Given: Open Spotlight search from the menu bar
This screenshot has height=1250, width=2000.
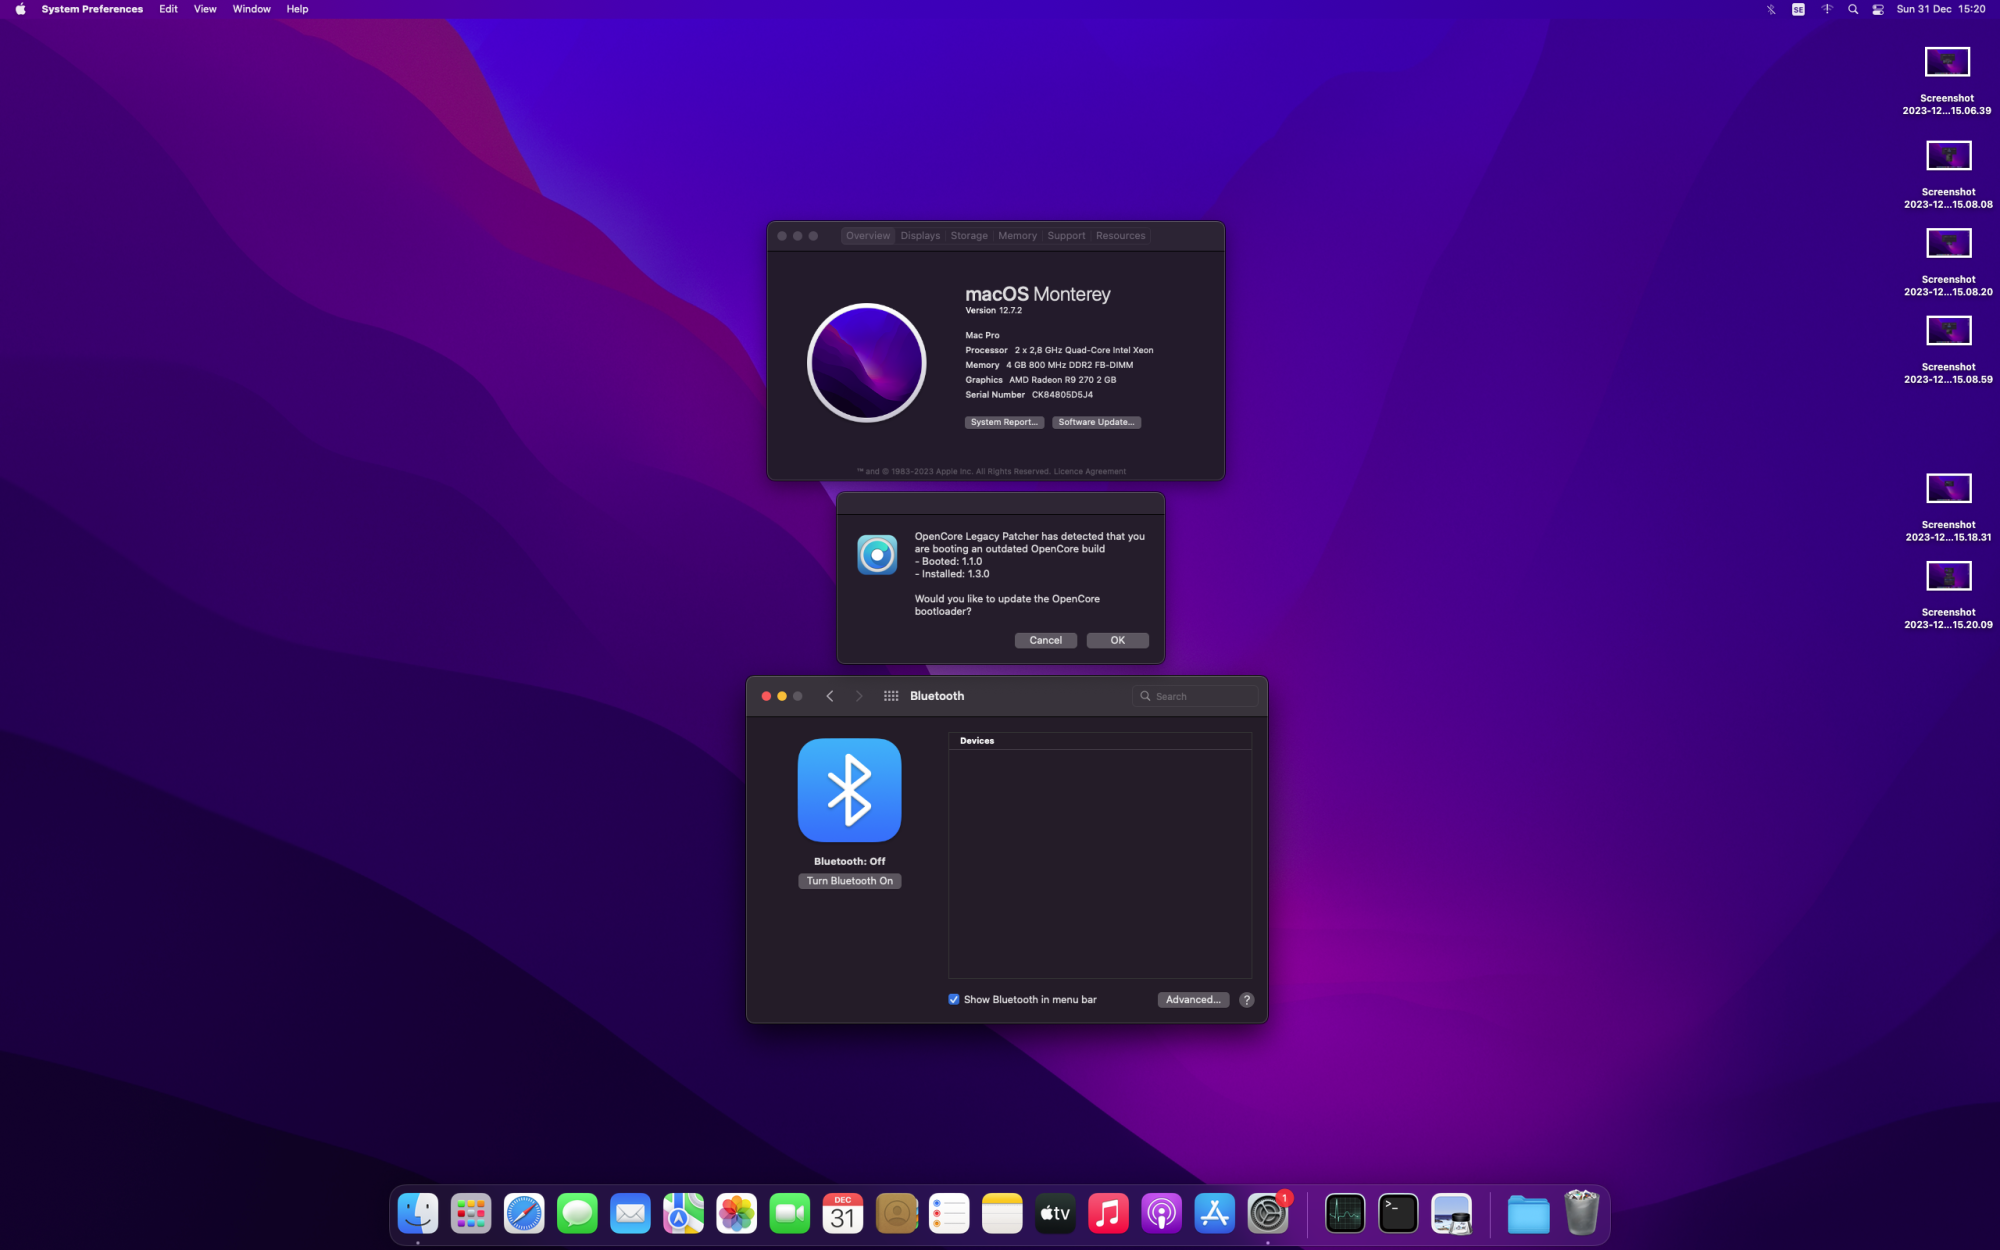Looking at the screenshot, I should pyautogui.click(x=1852, y=9).
